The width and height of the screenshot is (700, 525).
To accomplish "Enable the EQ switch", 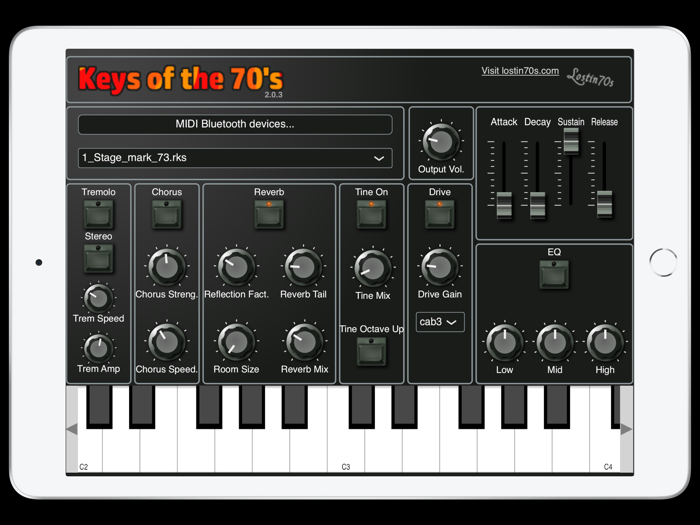I will pyautogui.click(x=554, y=275).
